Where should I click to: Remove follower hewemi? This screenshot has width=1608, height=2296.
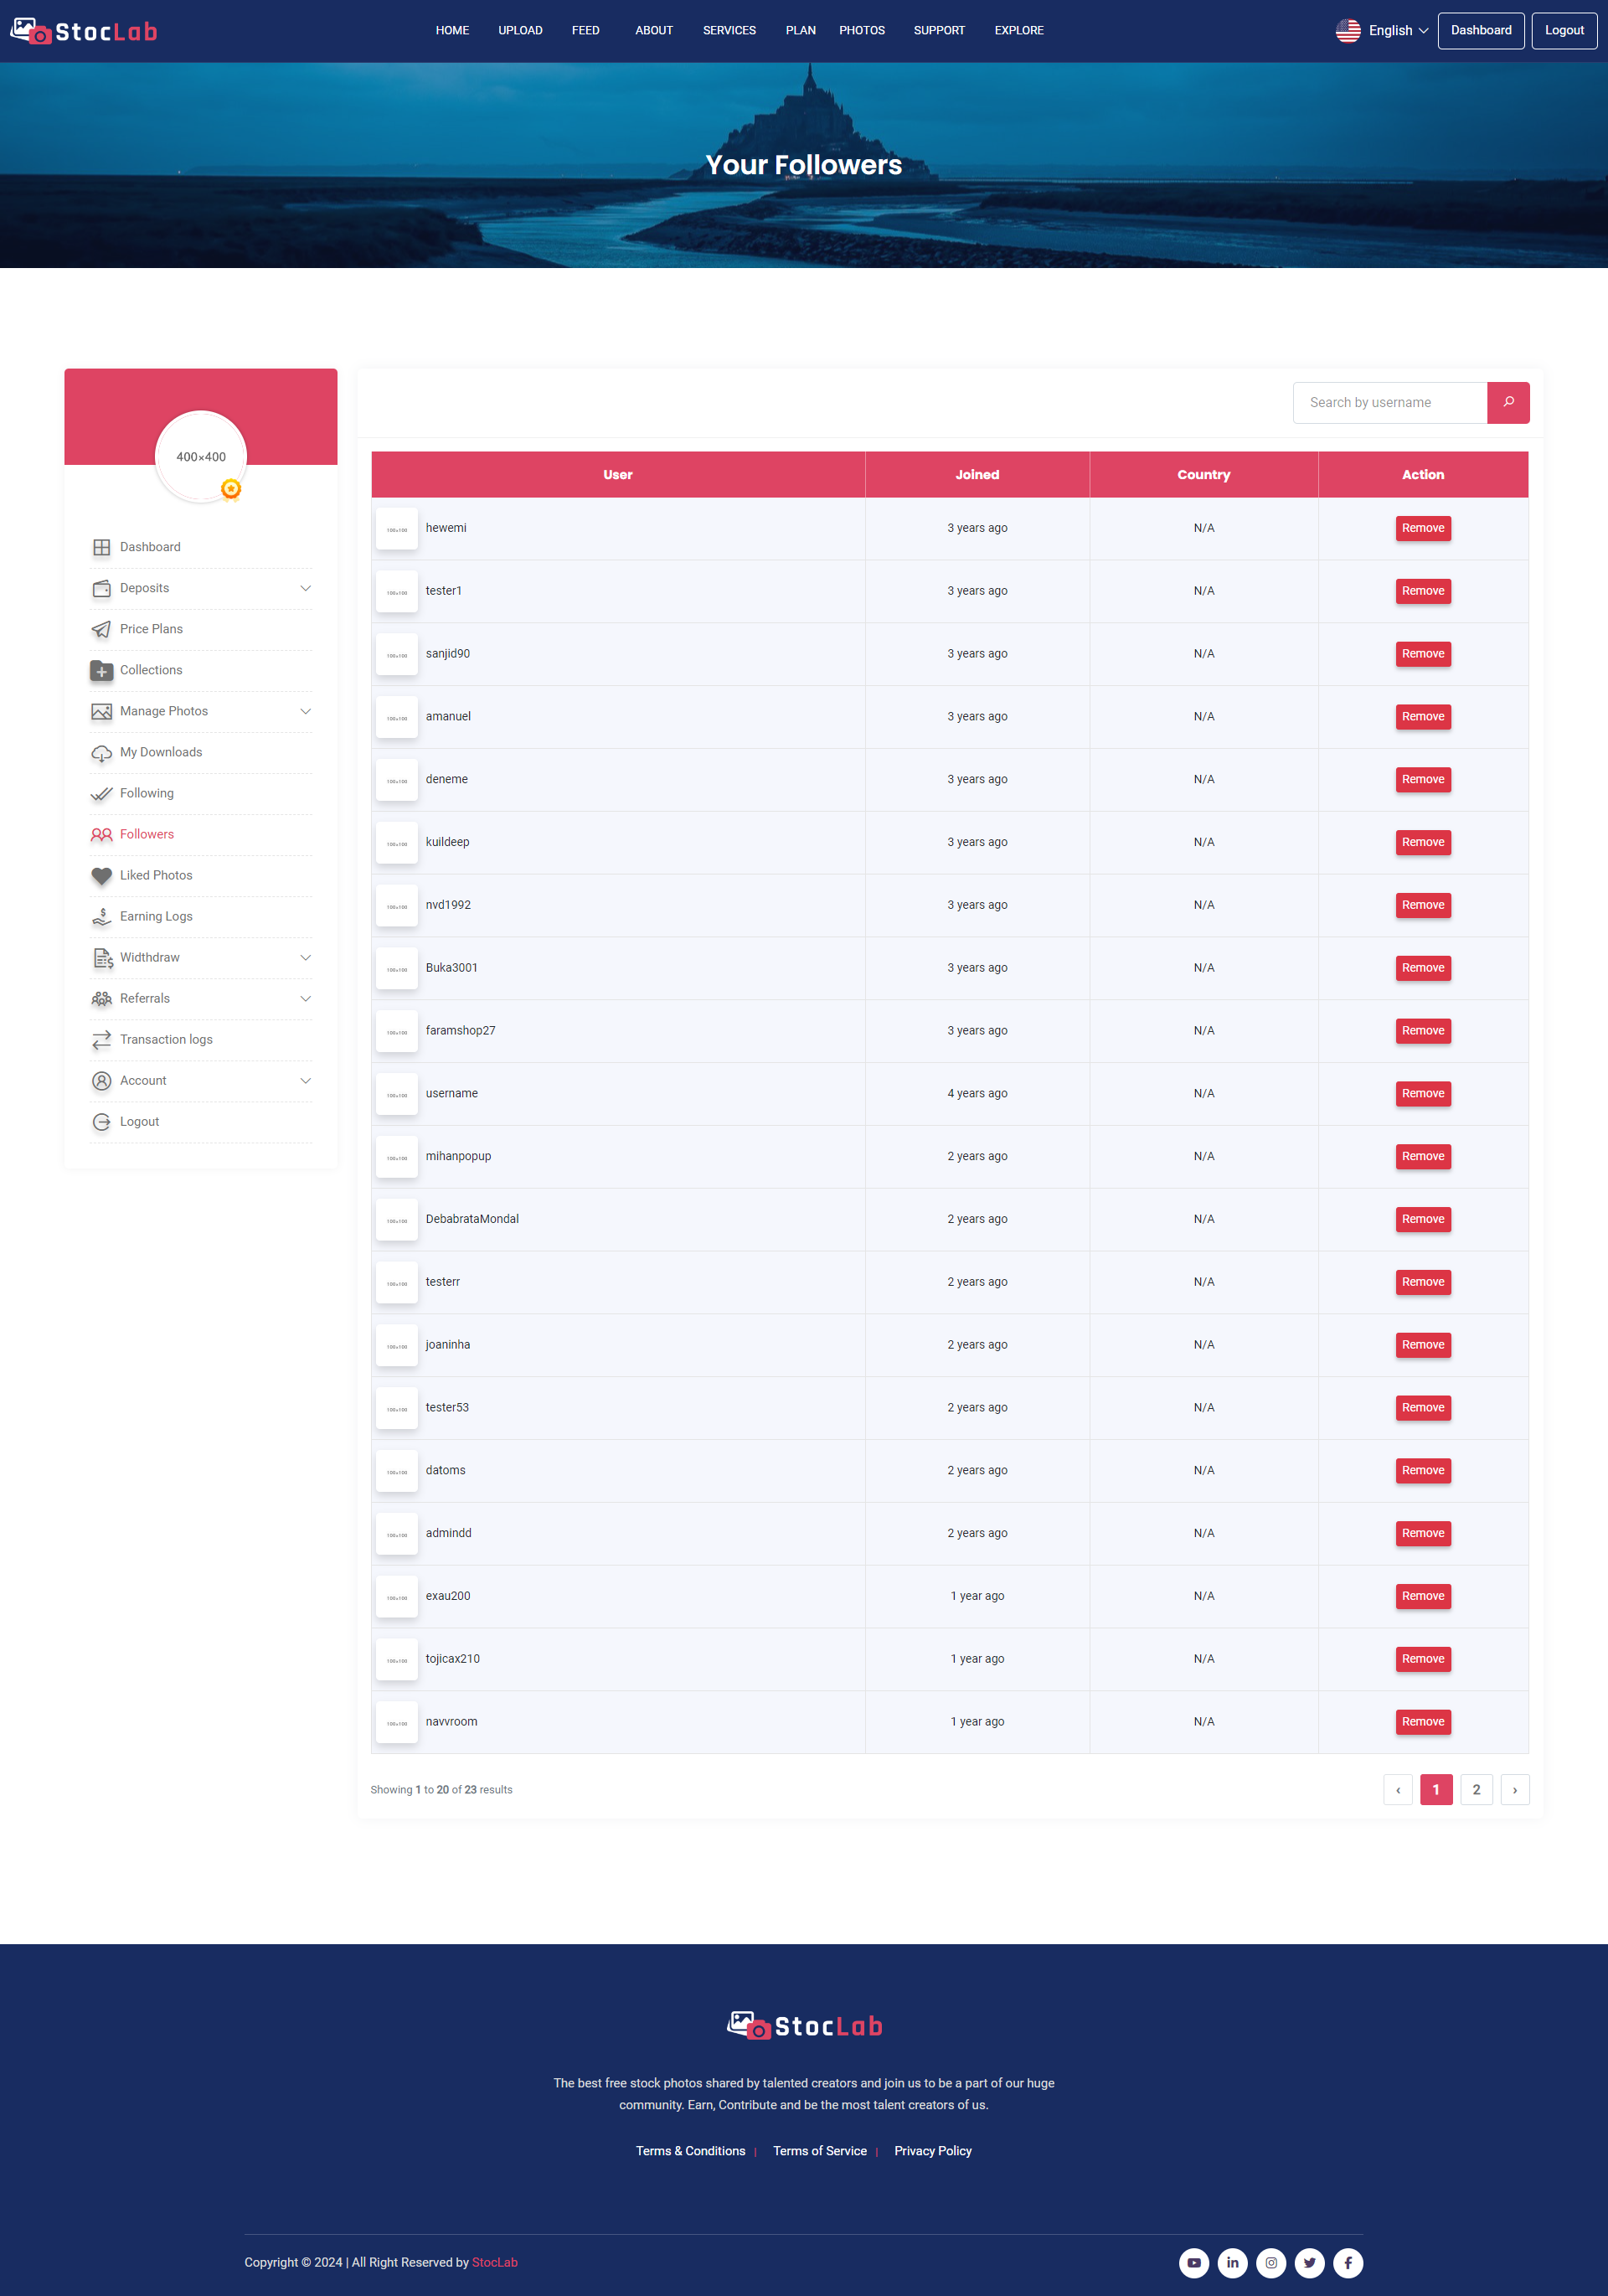[1422, 528]
